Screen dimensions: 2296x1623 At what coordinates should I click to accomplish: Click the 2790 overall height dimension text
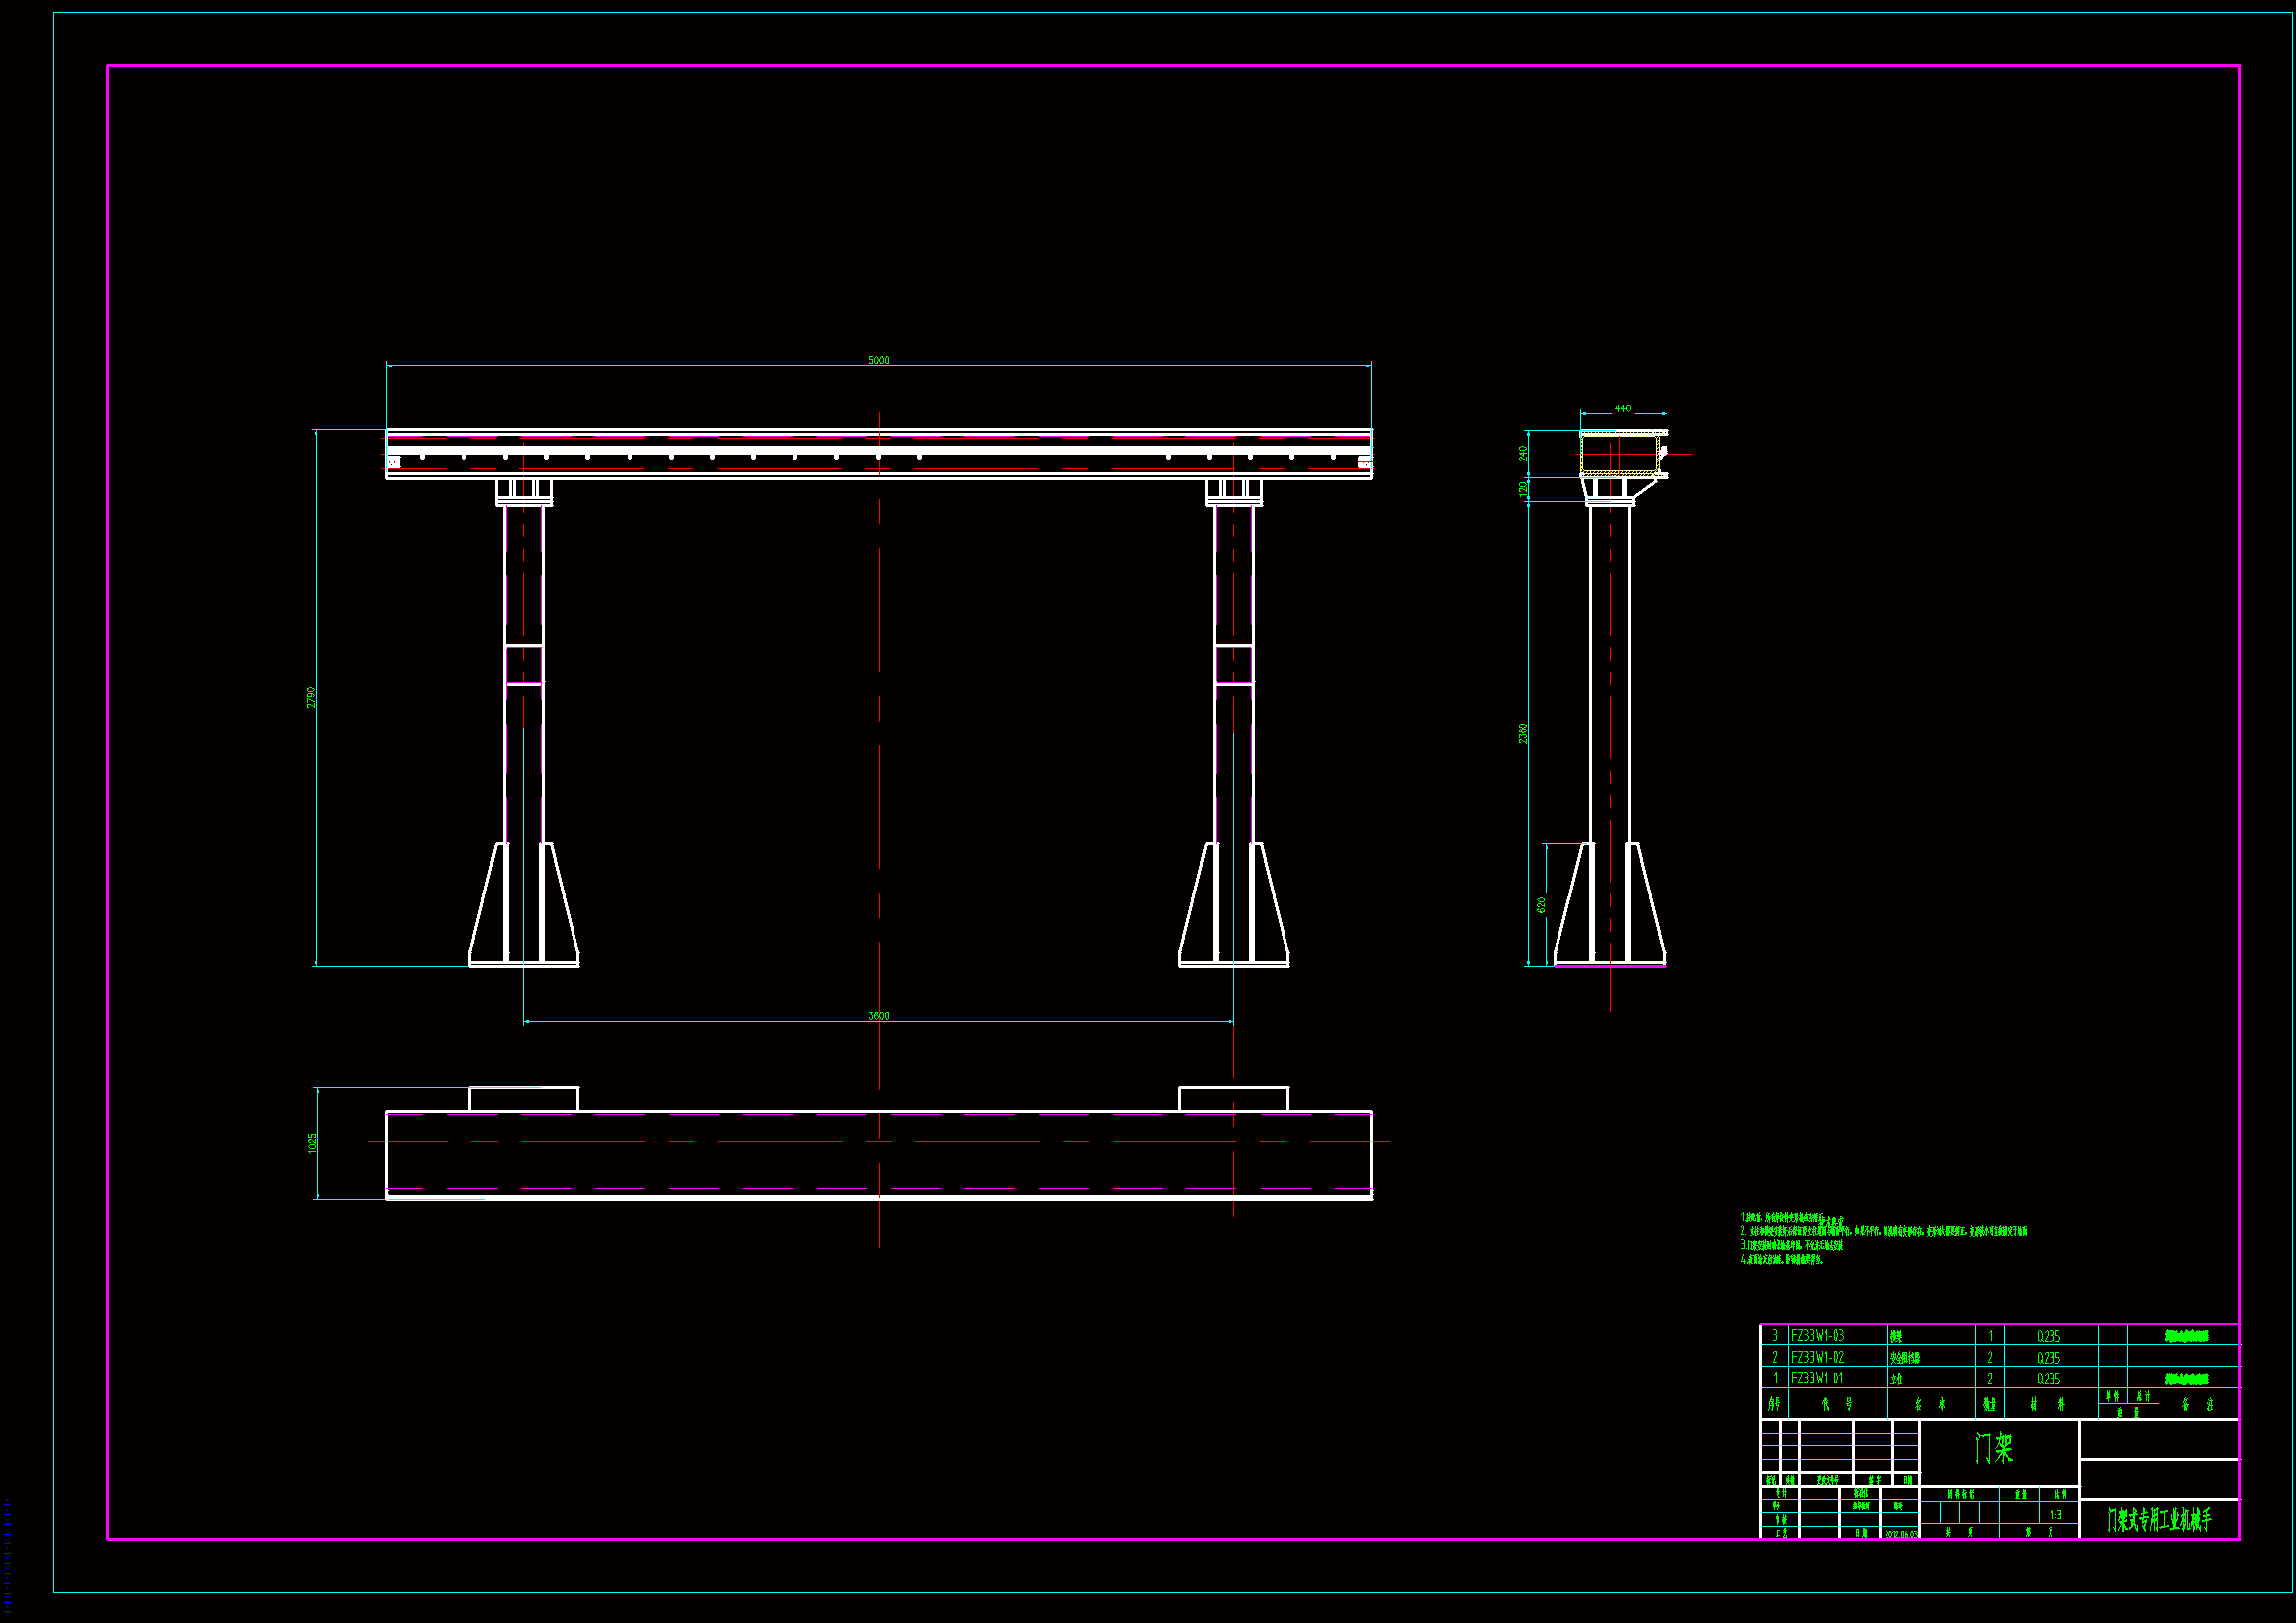tap(311, 697)
